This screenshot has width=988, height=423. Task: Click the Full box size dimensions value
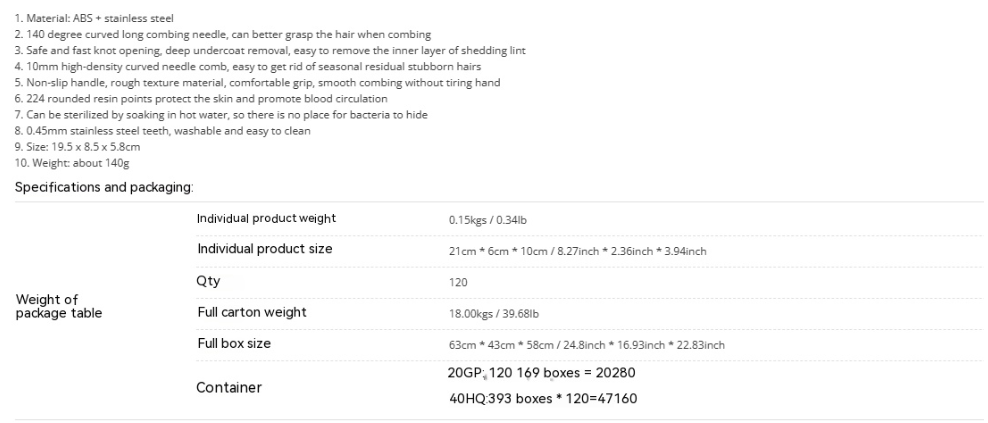(587, 345)
